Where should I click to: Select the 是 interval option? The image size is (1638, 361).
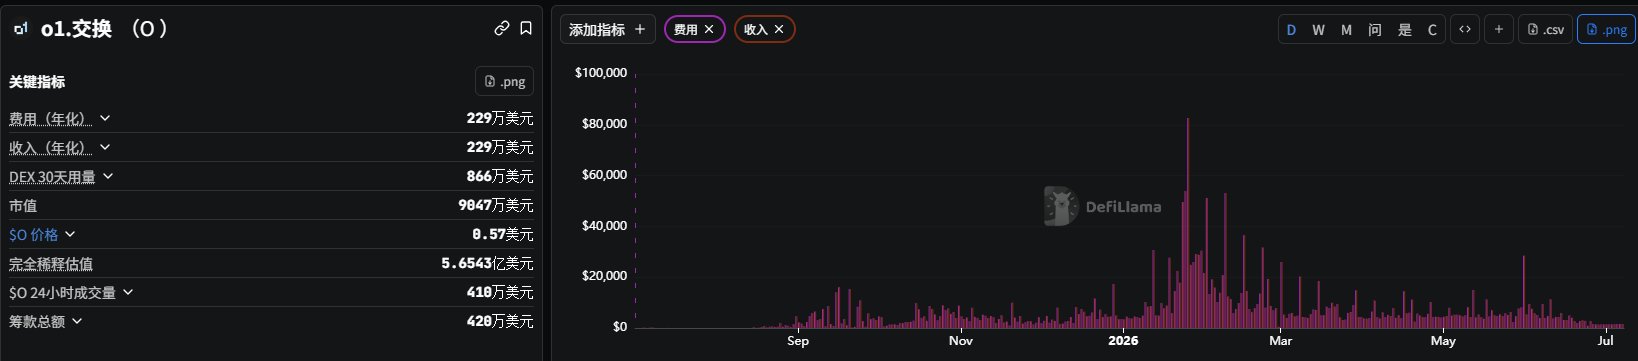tap(1404, 30)
